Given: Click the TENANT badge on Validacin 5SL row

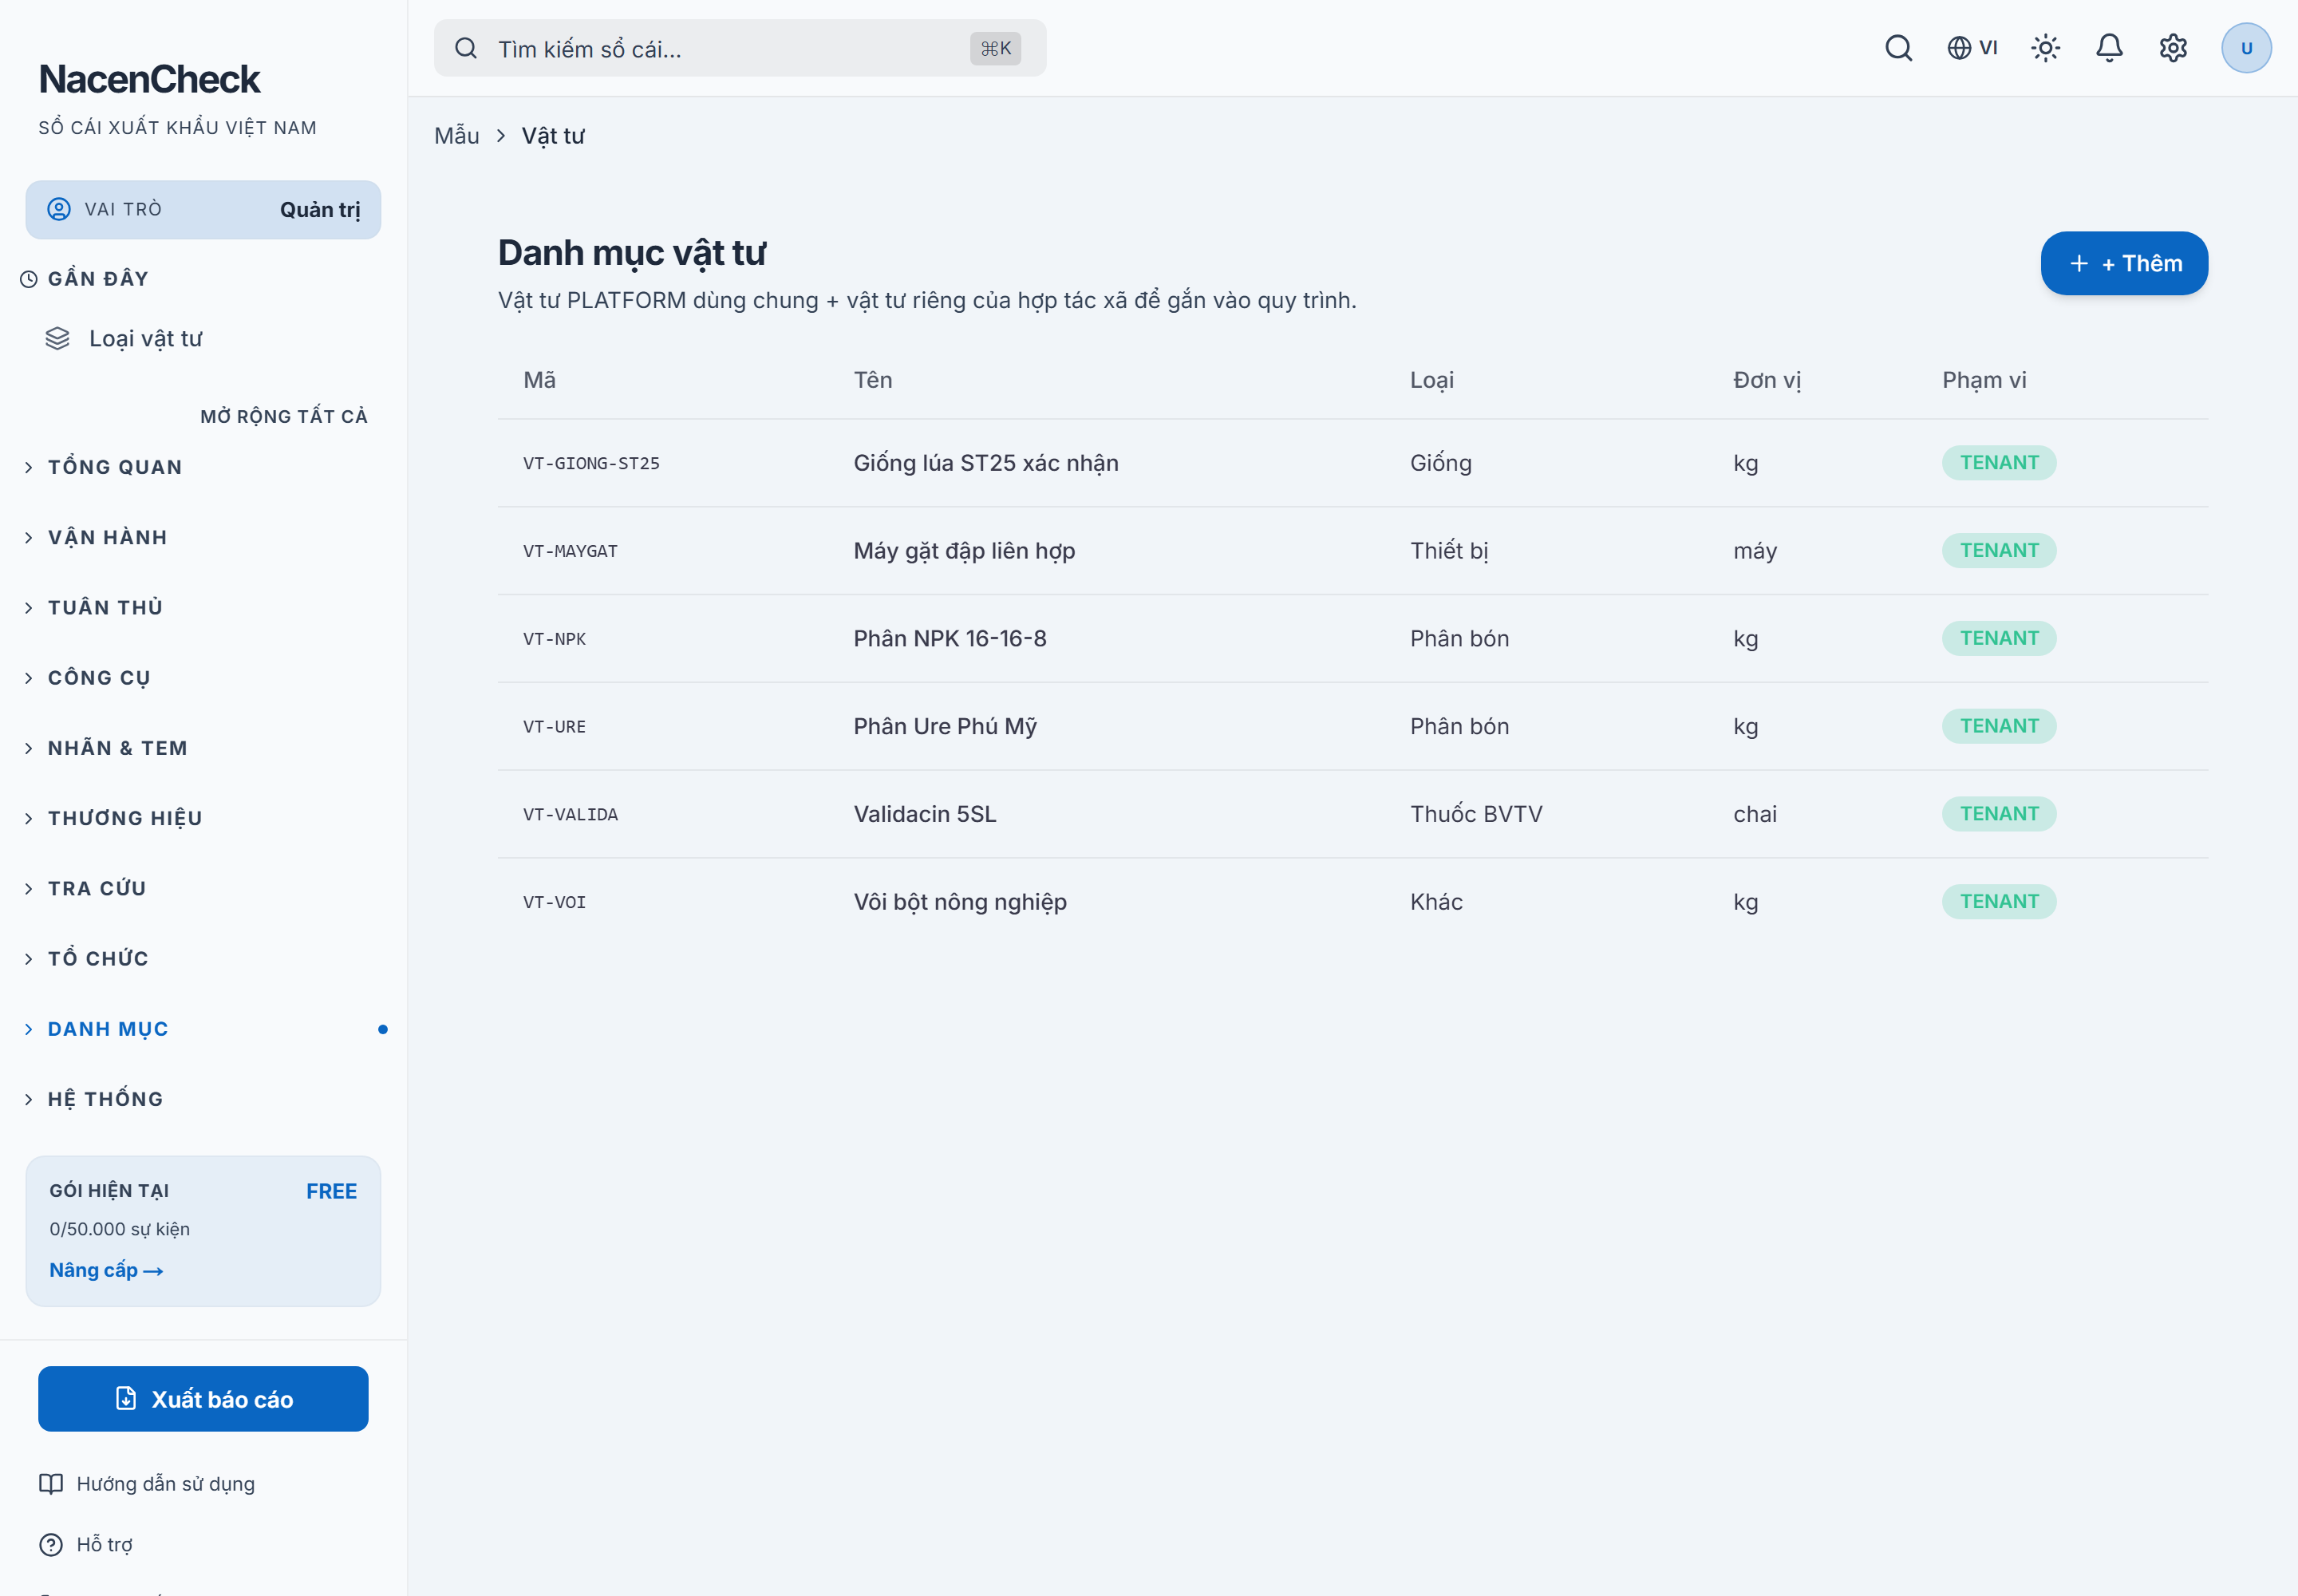Looking at the screenshot, I should [x=1998, y=814].
